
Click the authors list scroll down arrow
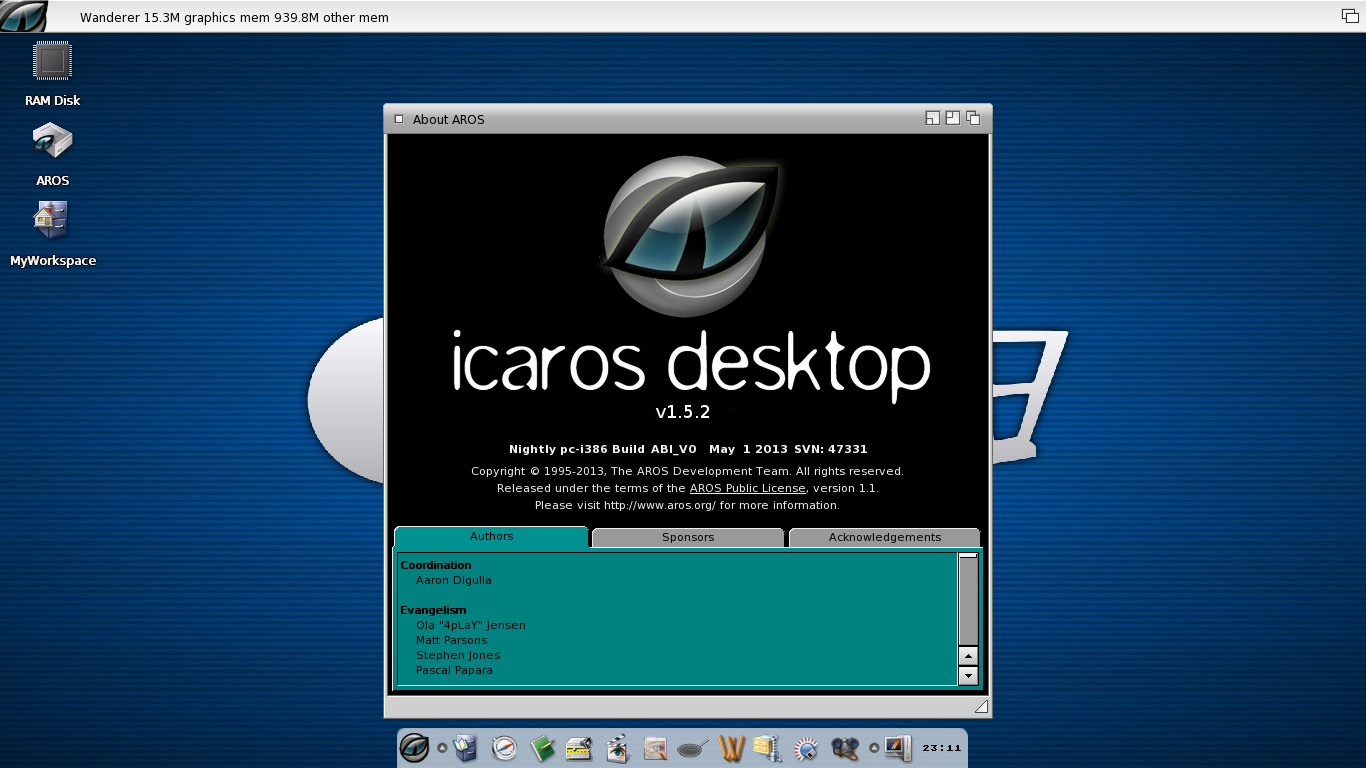tap(967, 675)
